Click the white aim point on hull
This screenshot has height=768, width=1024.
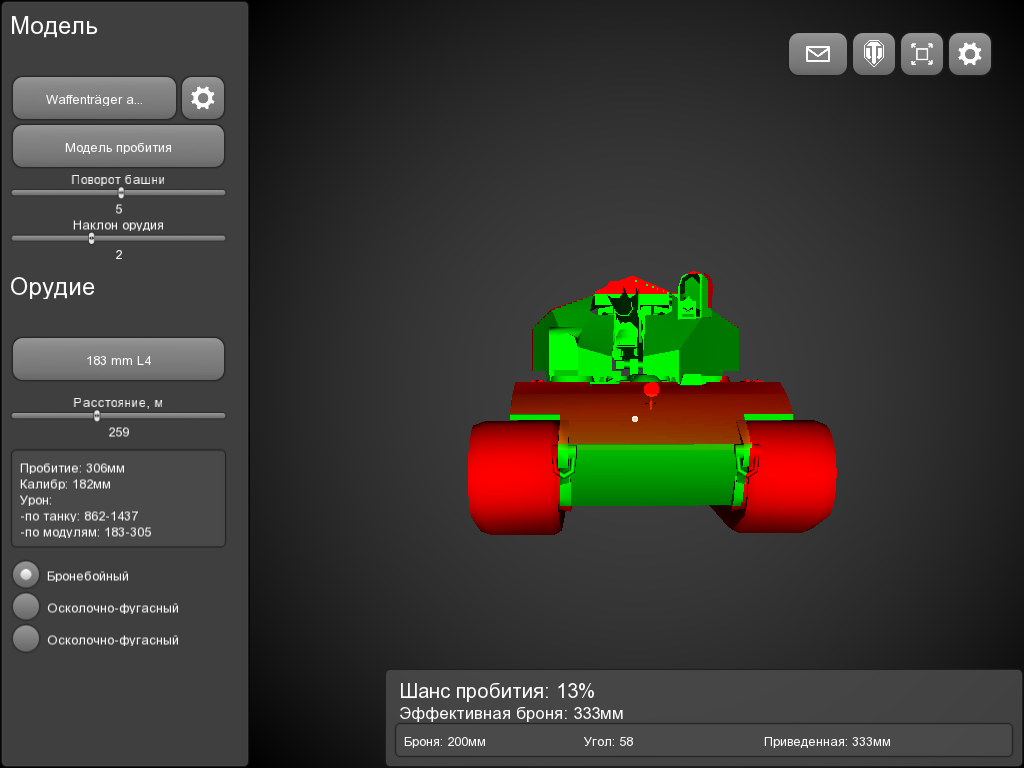635,419
